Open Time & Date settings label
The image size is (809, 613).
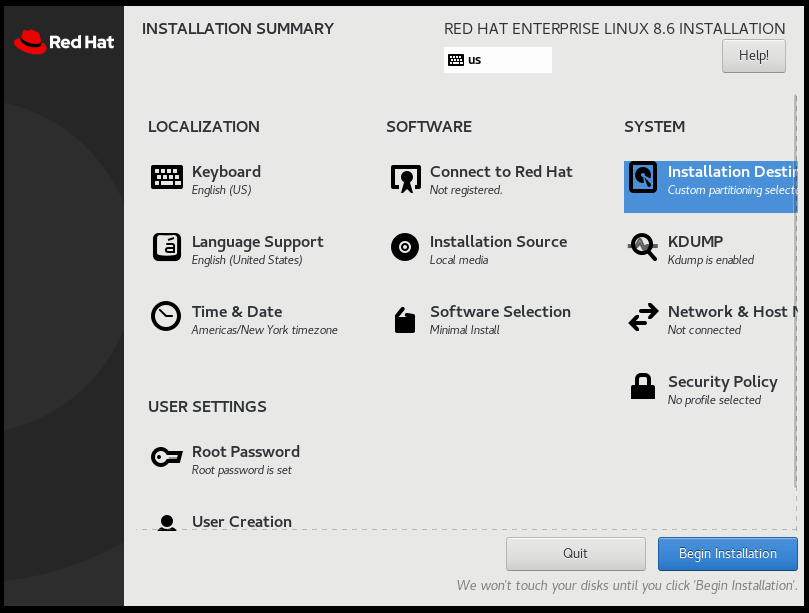click(x=237, y=312)
